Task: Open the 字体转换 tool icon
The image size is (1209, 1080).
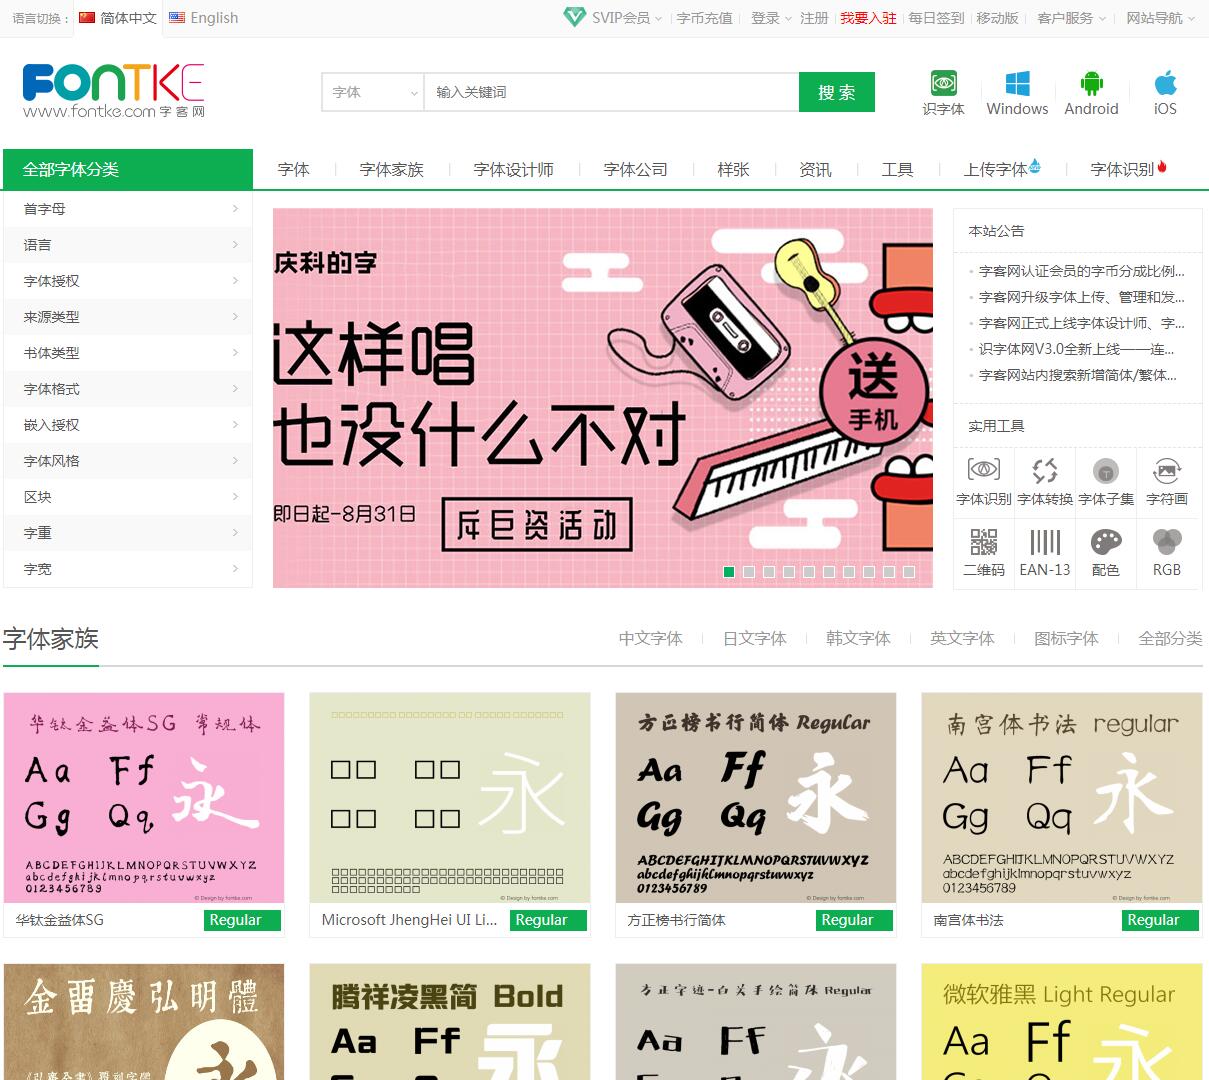Action: [x=1045, y=470]
